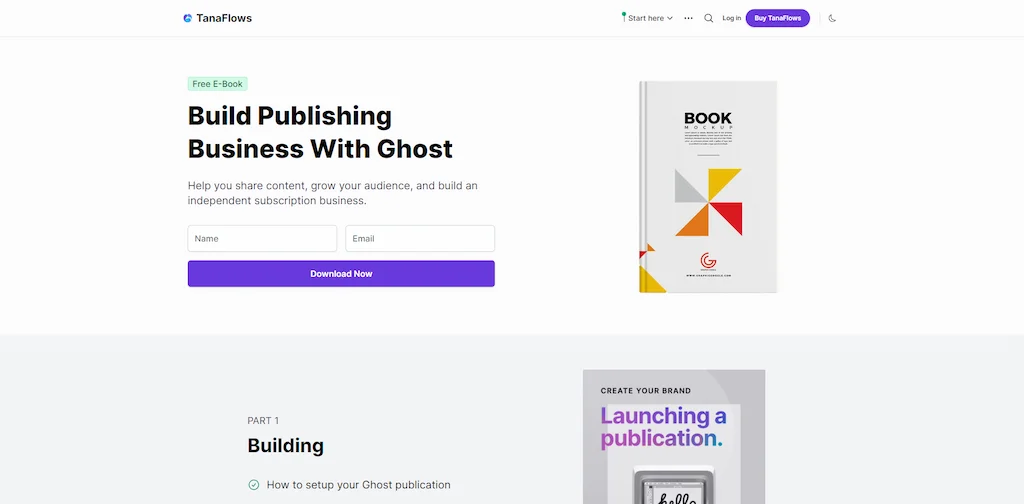Toggle dark mode moon icon
Image resolution: width=1024 pixels, height=504 pixels.
(x=832, y=18)
